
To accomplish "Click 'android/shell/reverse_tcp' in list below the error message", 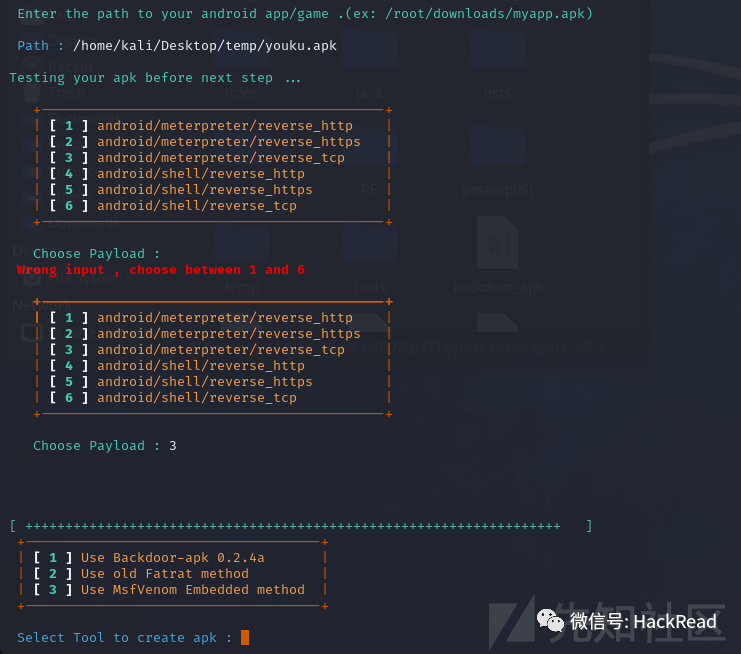I will pyautogui.click(x=197, y=398).
